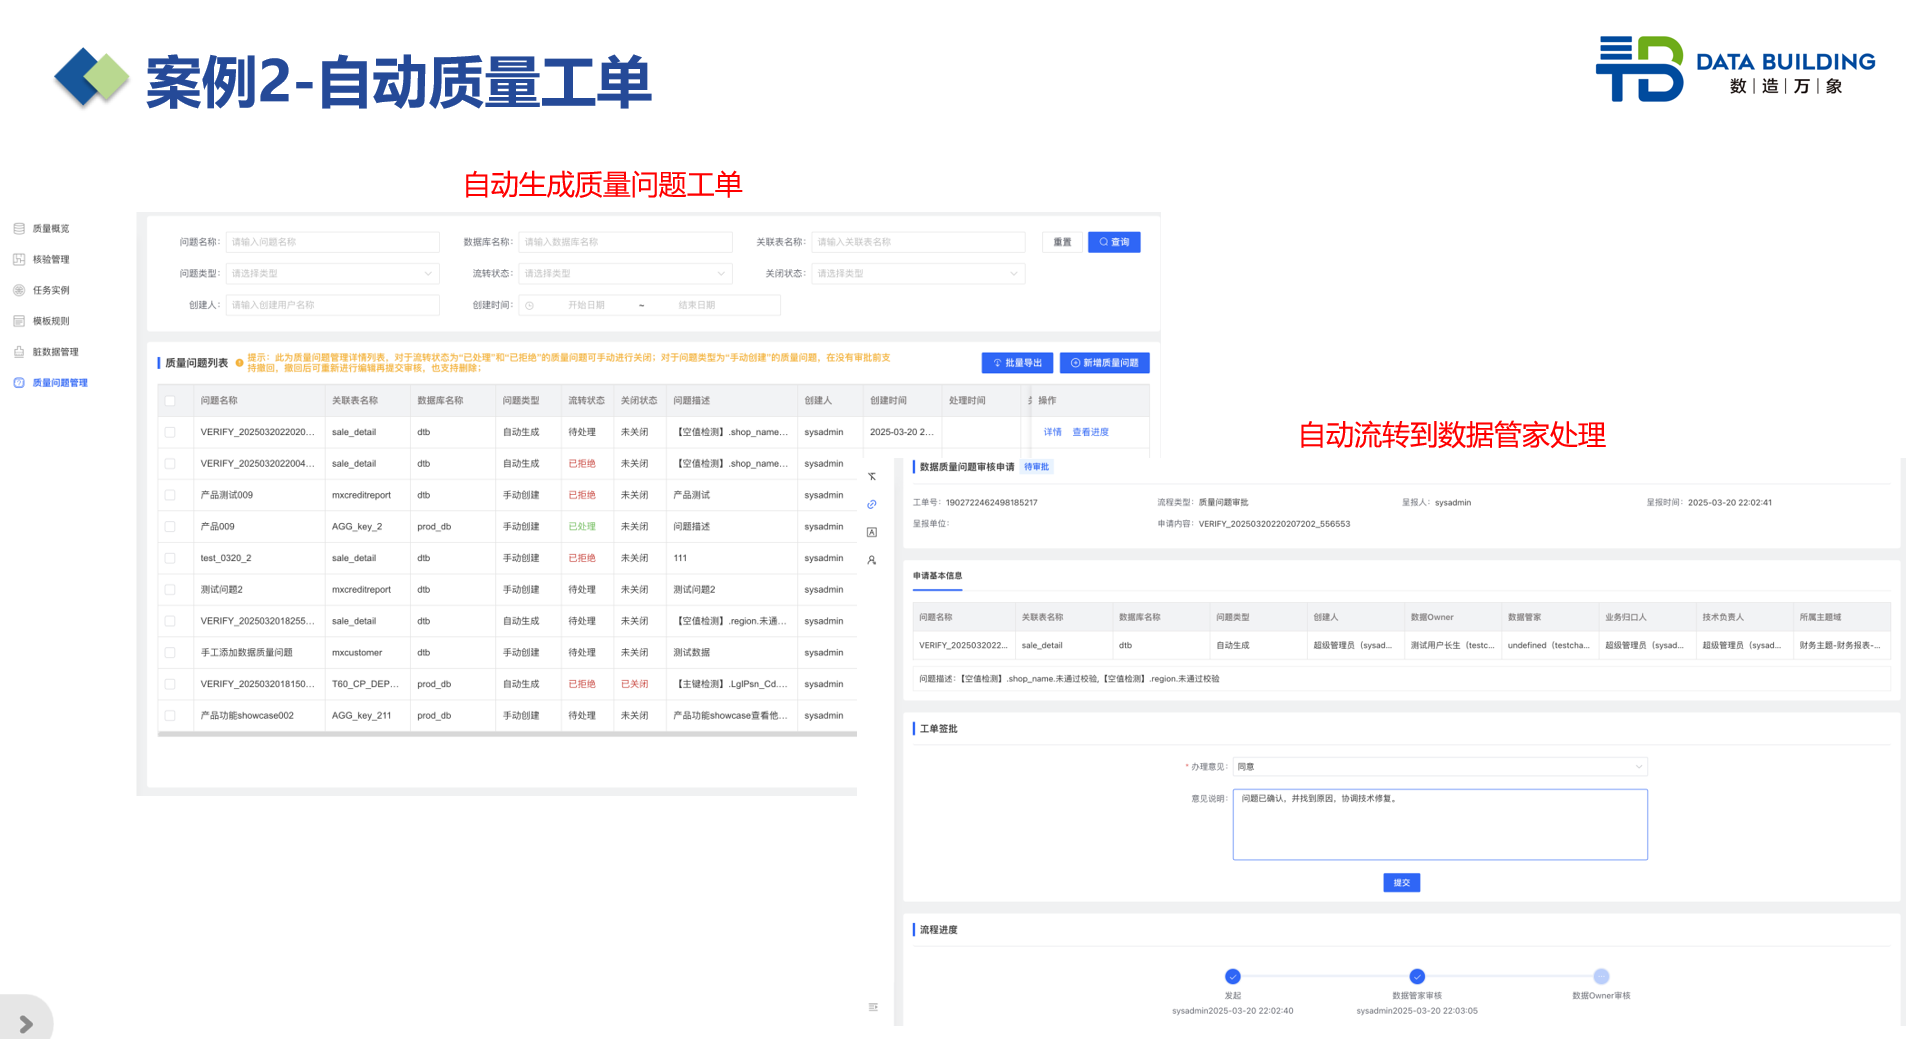Viewport: 1915px width, 1039px height.
Task: Click the user icon beside detail panel
Action: (872, 561)
